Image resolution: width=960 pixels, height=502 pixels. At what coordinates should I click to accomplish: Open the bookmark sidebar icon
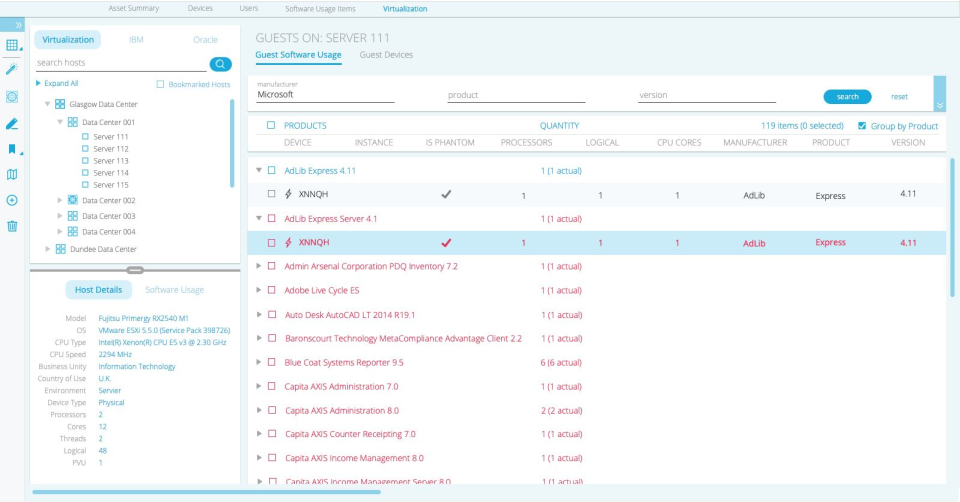pyautogui.click(x=12, y=149)
